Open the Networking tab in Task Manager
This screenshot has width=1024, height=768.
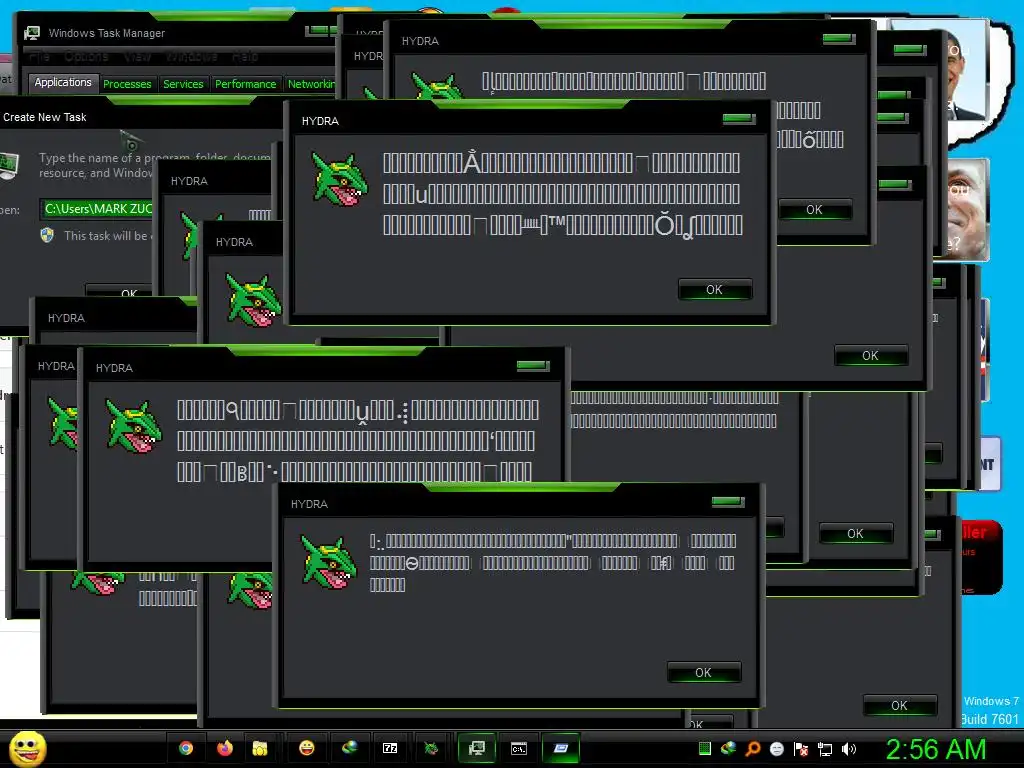[x=311, y=84]
